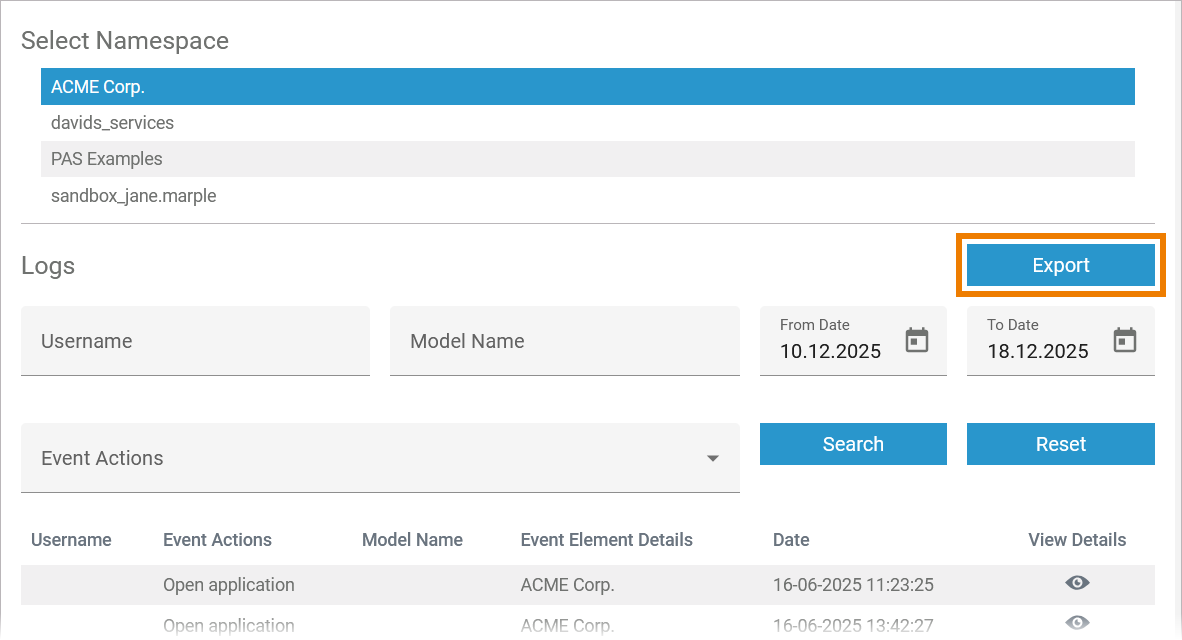The height and width of the screenshot is (640, 1182).
Task: Open the From Date calendar picker
Action: coord(916,340)
